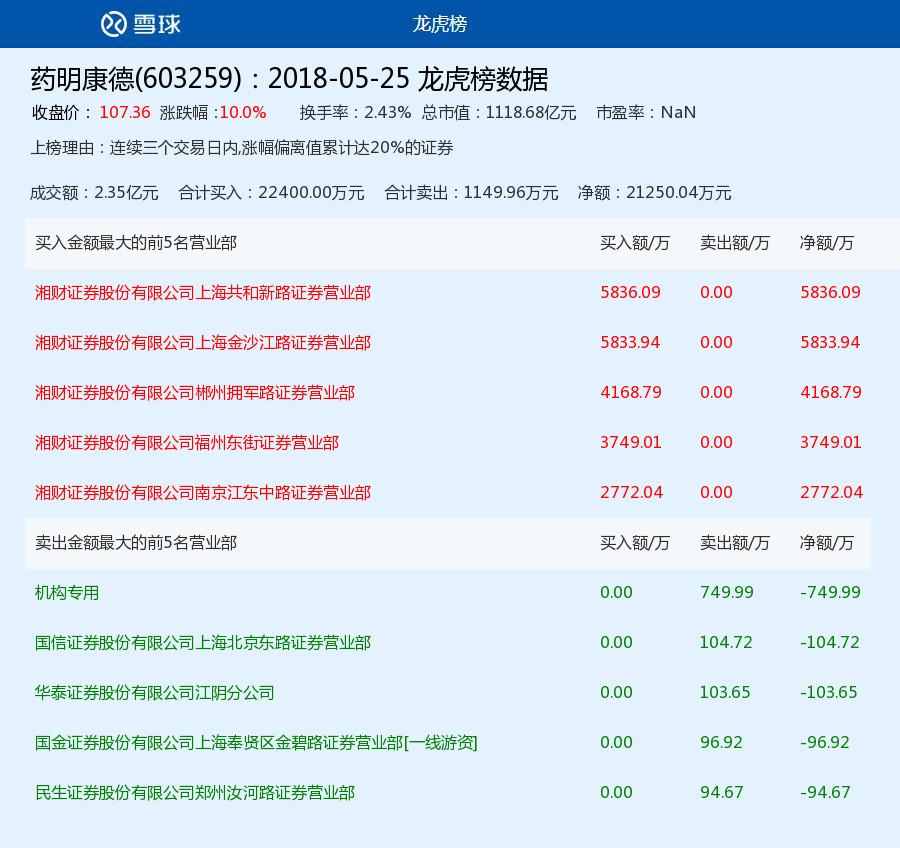The width and height of the screenshot is (900, 848).
Task: Click the 市盈率 NaN text
Action: tap(646, 112)
